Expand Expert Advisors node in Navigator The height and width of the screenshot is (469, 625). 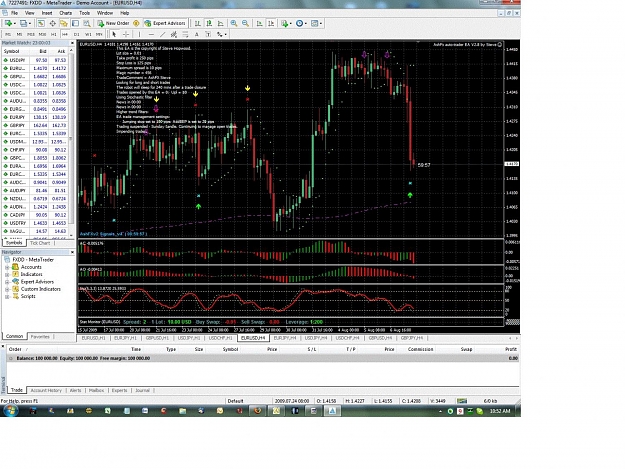point(7,282)
